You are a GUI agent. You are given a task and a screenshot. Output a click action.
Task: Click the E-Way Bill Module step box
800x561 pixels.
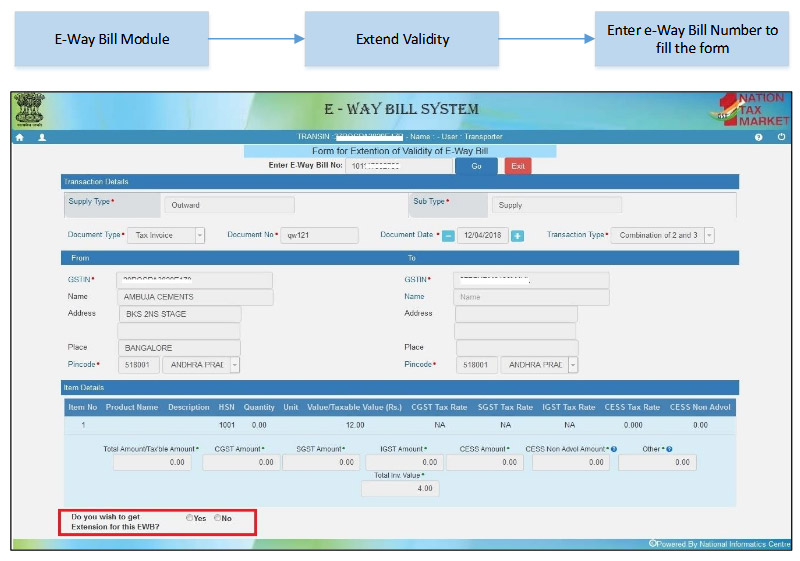point(111,40)
